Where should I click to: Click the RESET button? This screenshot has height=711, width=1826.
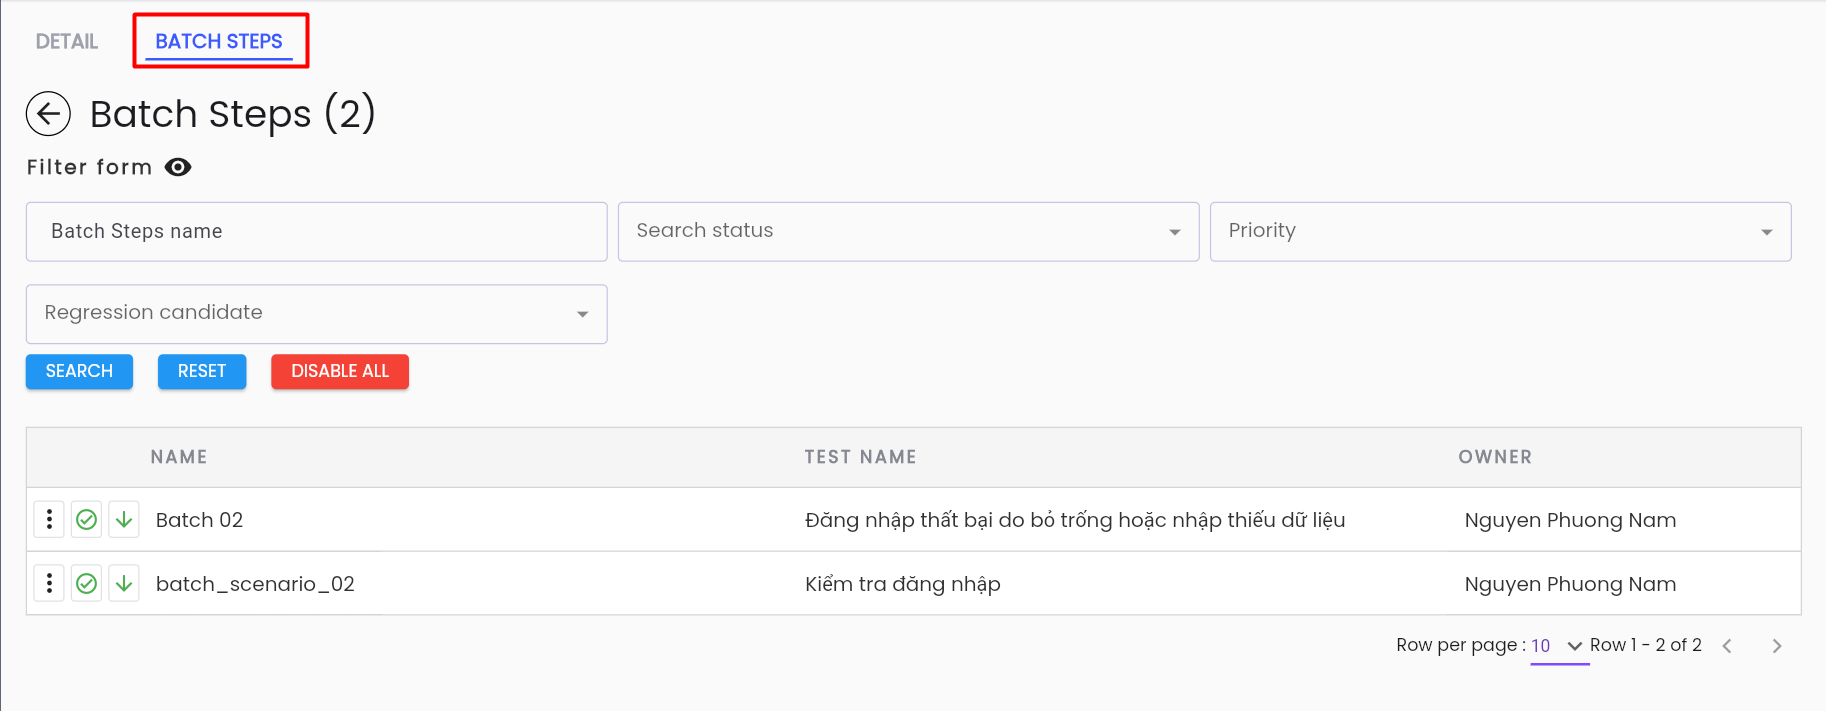point(202,371)
